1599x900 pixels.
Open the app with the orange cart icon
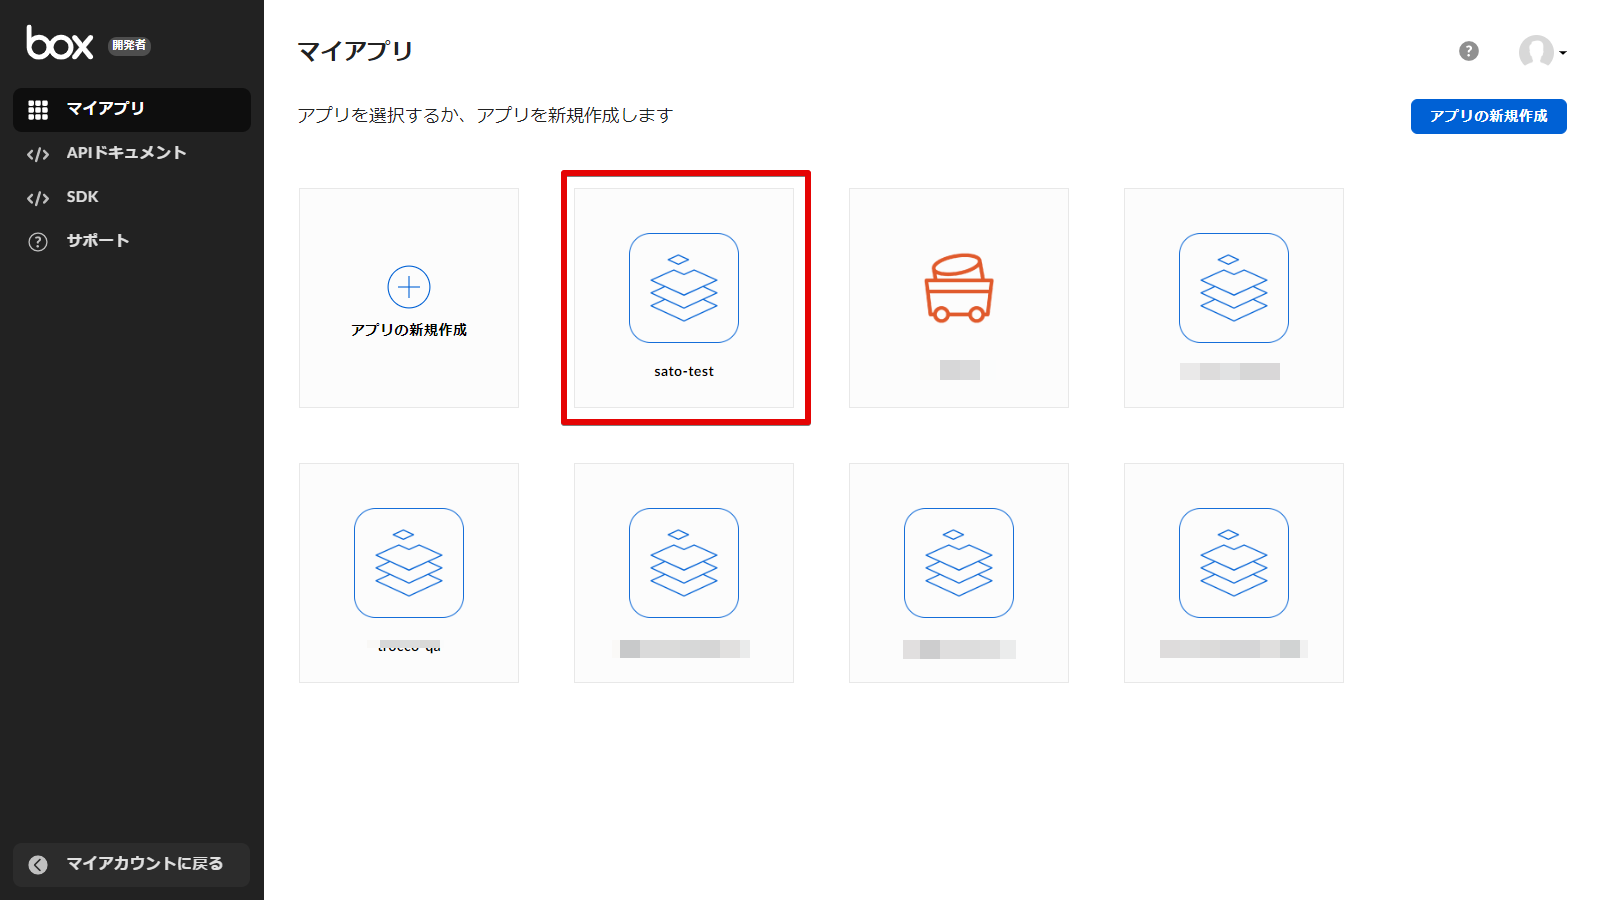[959, 288]
